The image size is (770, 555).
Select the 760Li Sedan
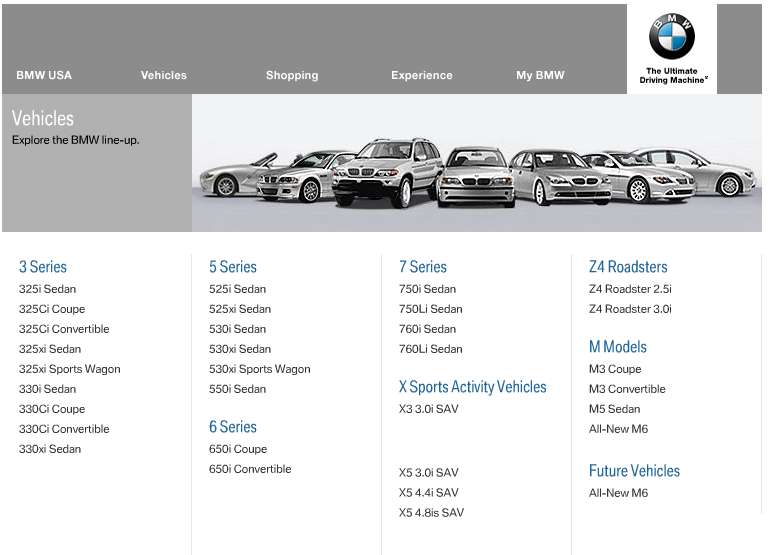pyautogui.click(x=430, y=349)
